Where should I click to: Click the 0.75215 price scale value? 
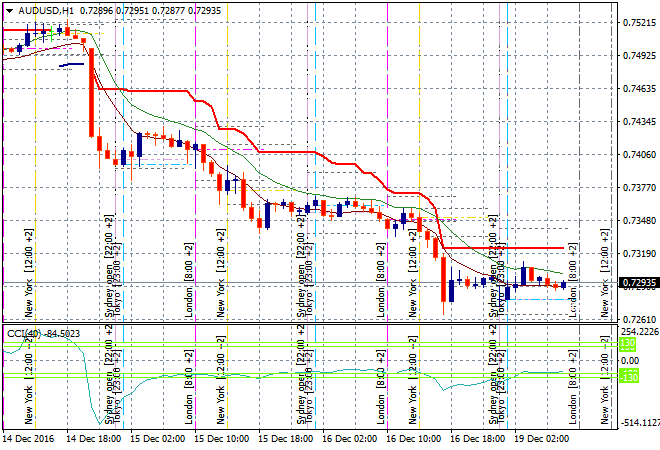pyautogui.click(x=639, y=23)
